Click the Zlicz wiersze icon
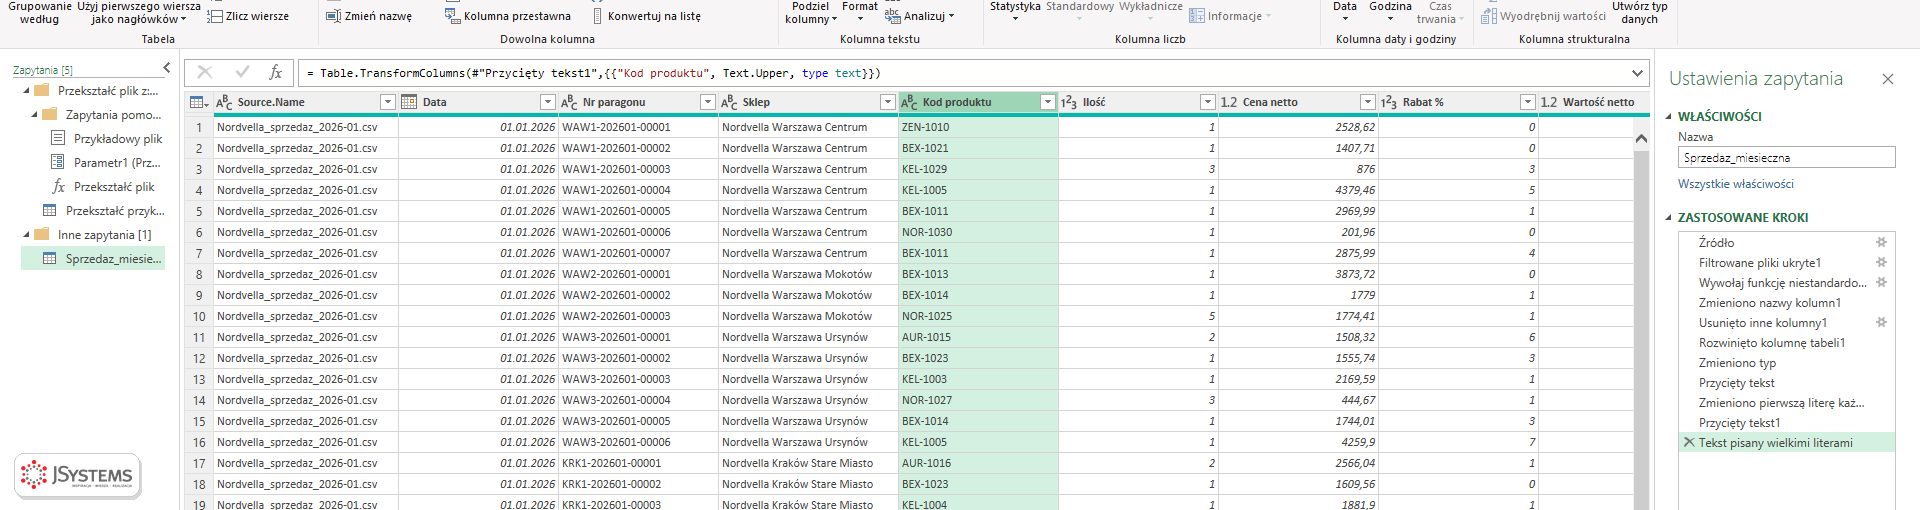The height and width of the screenshot is (510, 1920). (214, 16)
